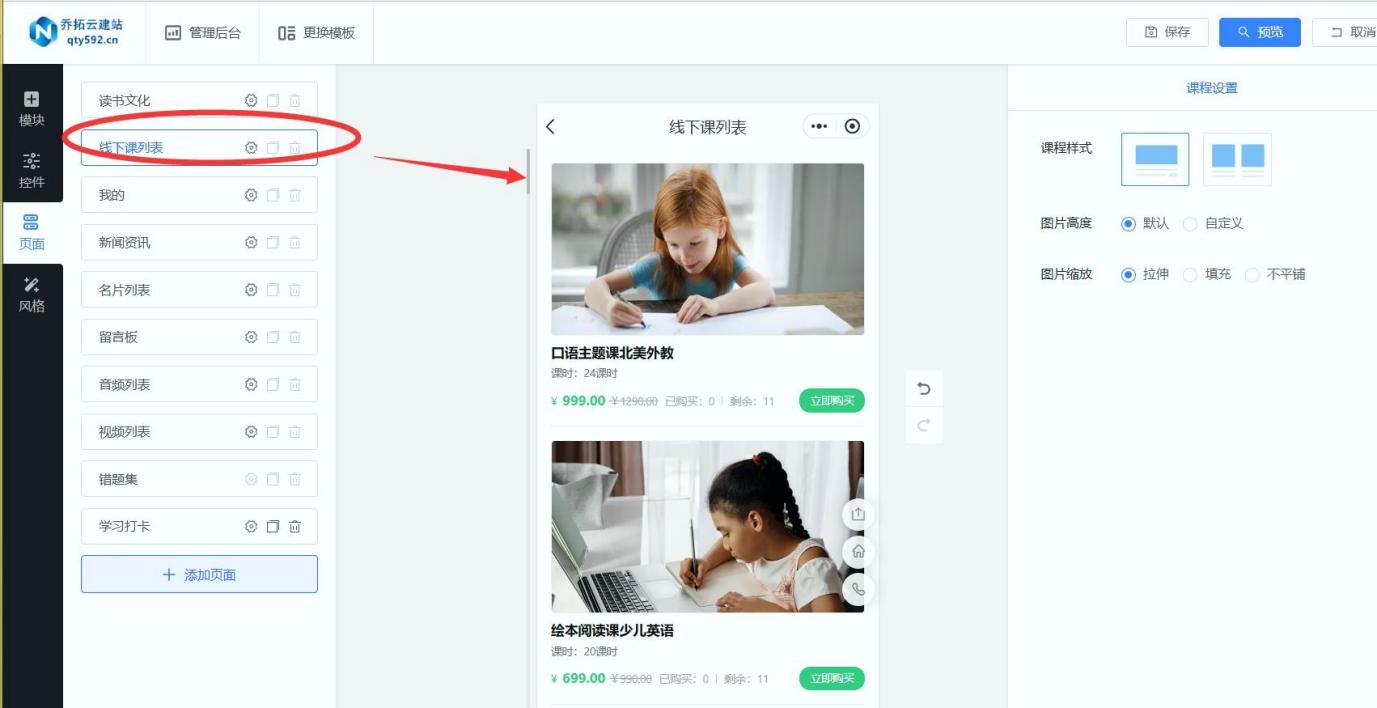Click the floating home icon in preview
The height and width of the screenshot is (708, 1377).
(858, 551)
